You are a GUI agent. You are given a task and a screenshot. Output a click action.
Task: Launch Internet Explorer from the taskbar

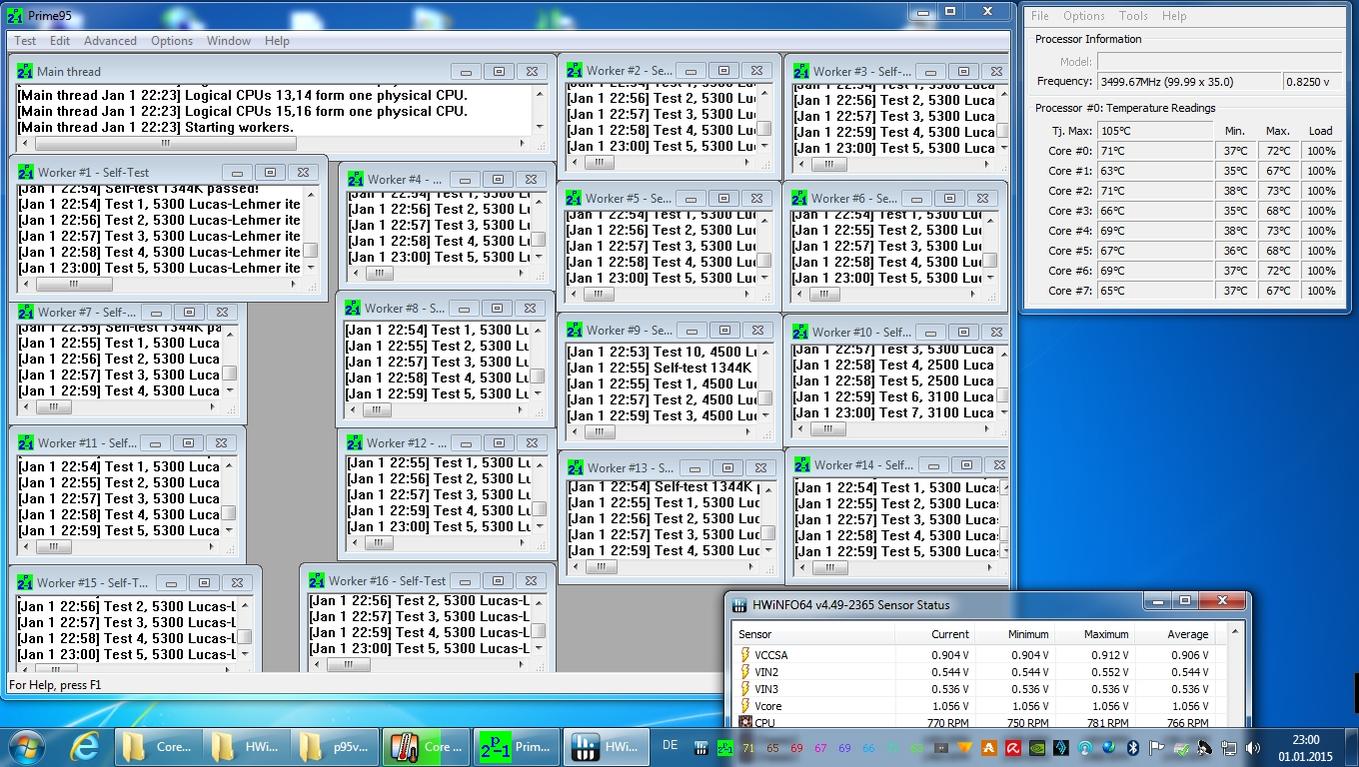point(85,746)
